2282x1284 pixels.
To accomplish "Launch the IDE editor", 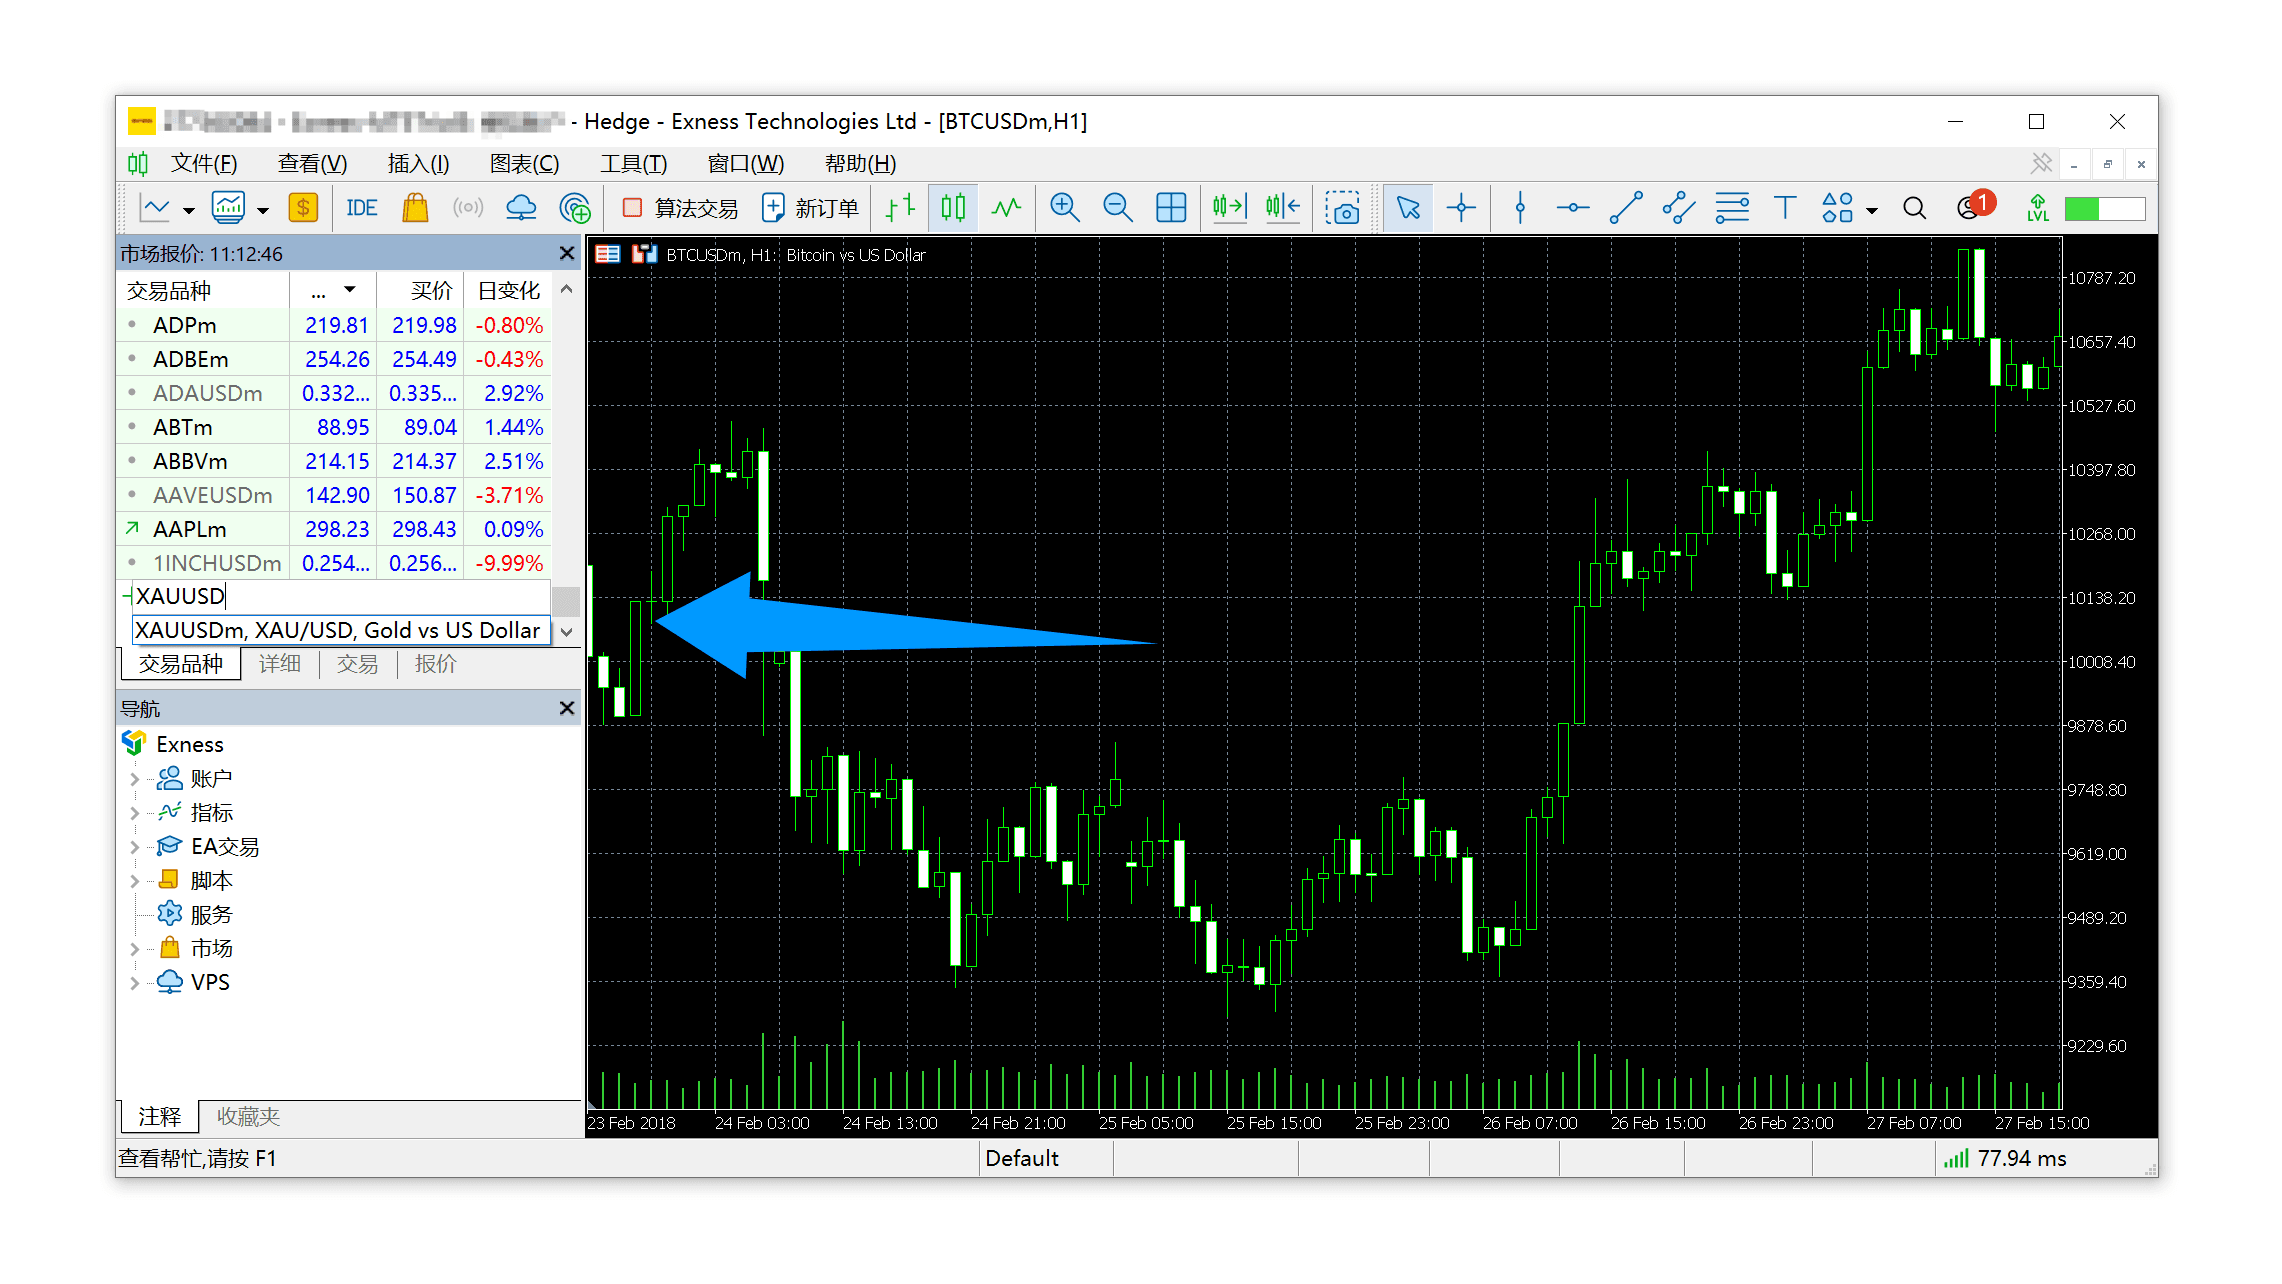I will click(361, 208).
